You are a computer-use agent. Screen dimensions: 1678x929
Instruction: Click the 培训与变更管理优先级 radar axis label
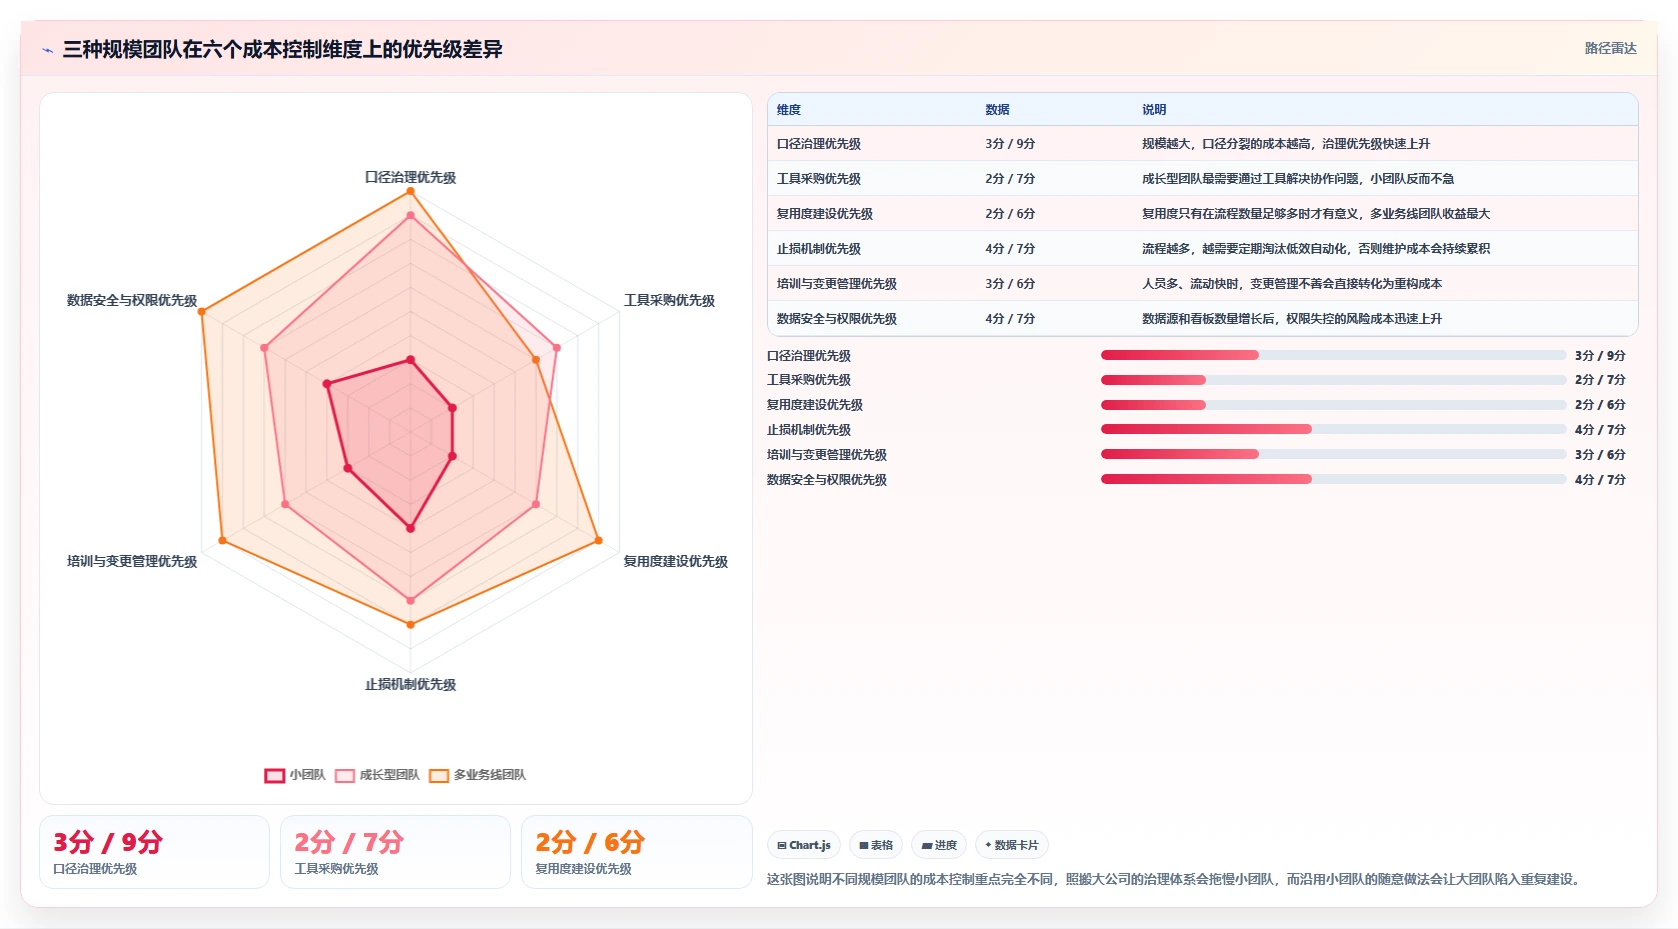tap(132, 561)
